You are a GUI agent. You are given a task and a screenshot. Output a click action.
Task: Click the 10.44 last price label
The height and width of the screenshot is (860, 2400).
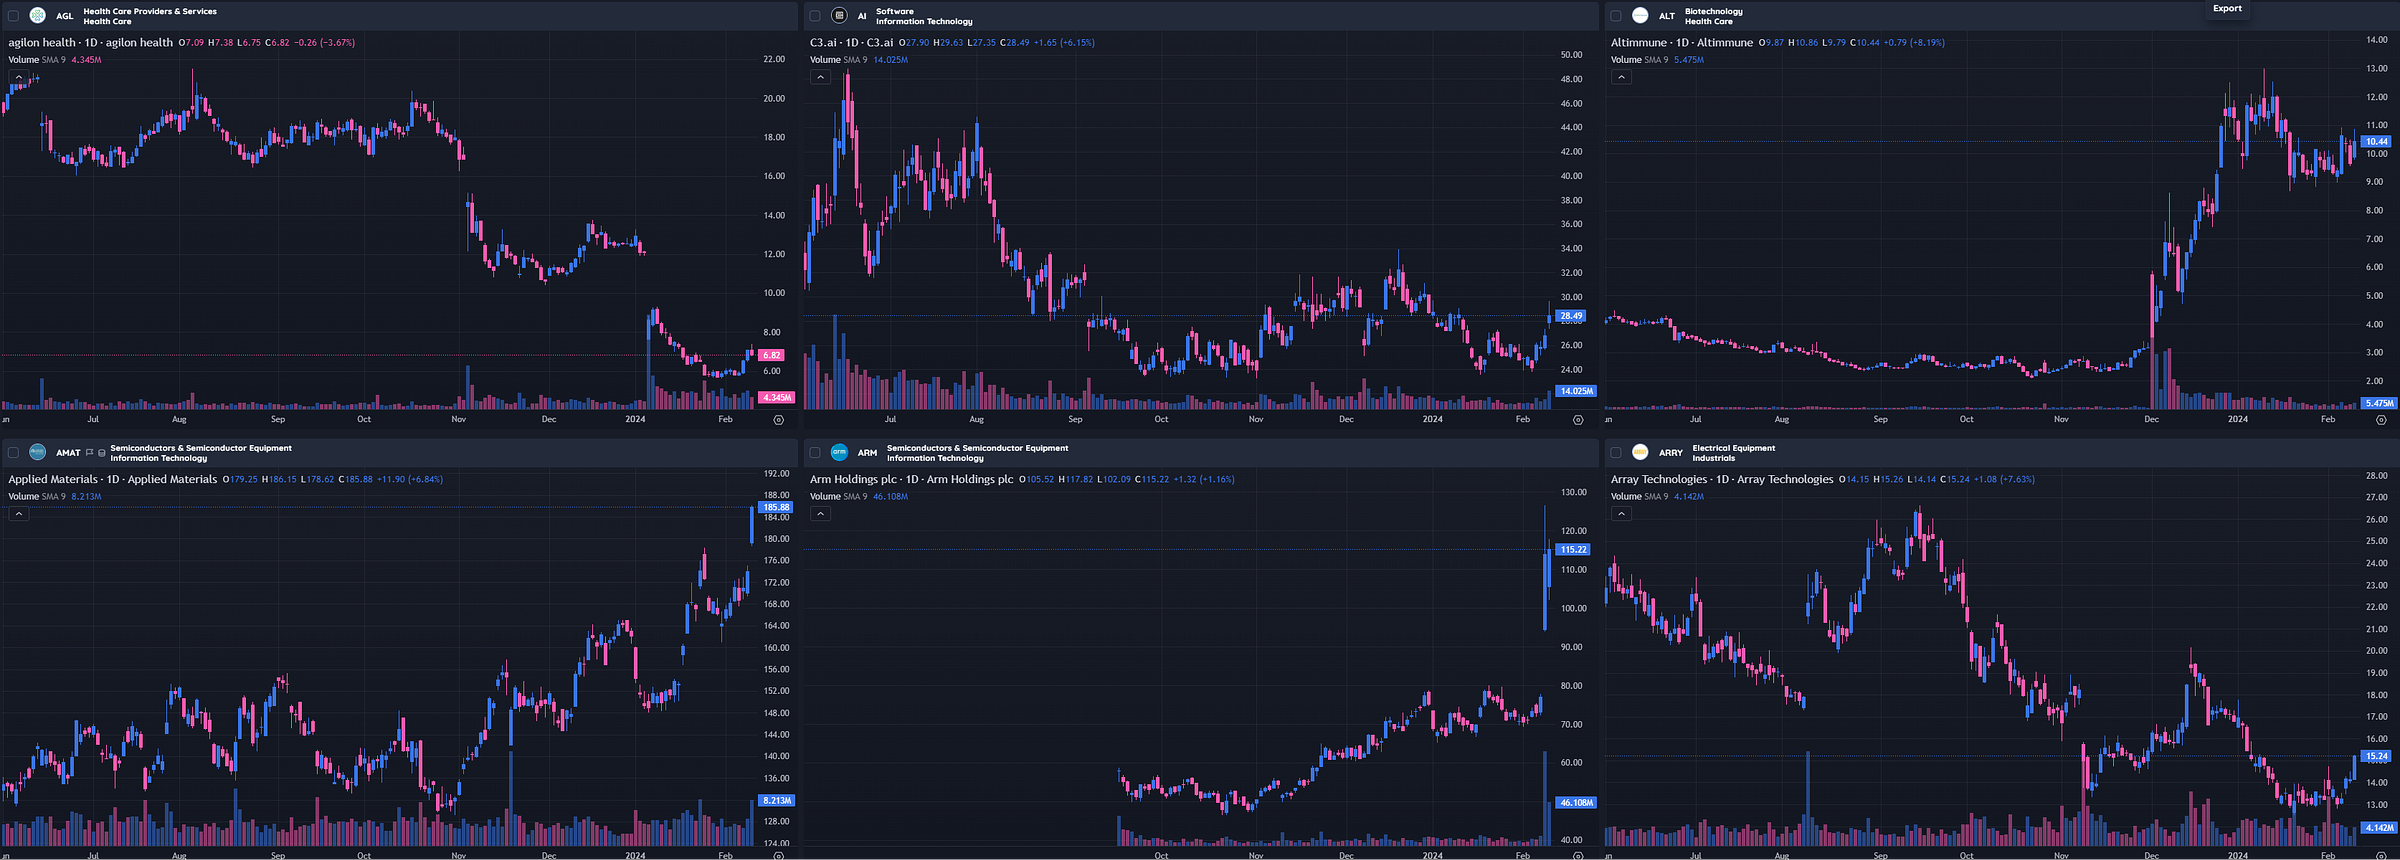(2377, 142)
